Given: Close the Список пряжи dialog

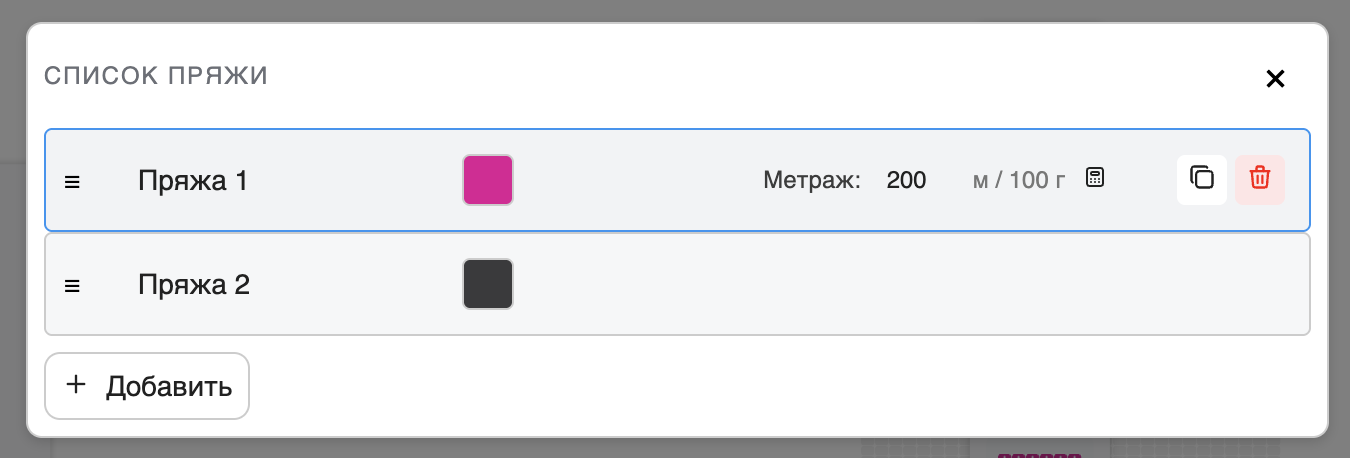Looking at the screenshot, I should pyautogui.click(x=1275, y=79).
